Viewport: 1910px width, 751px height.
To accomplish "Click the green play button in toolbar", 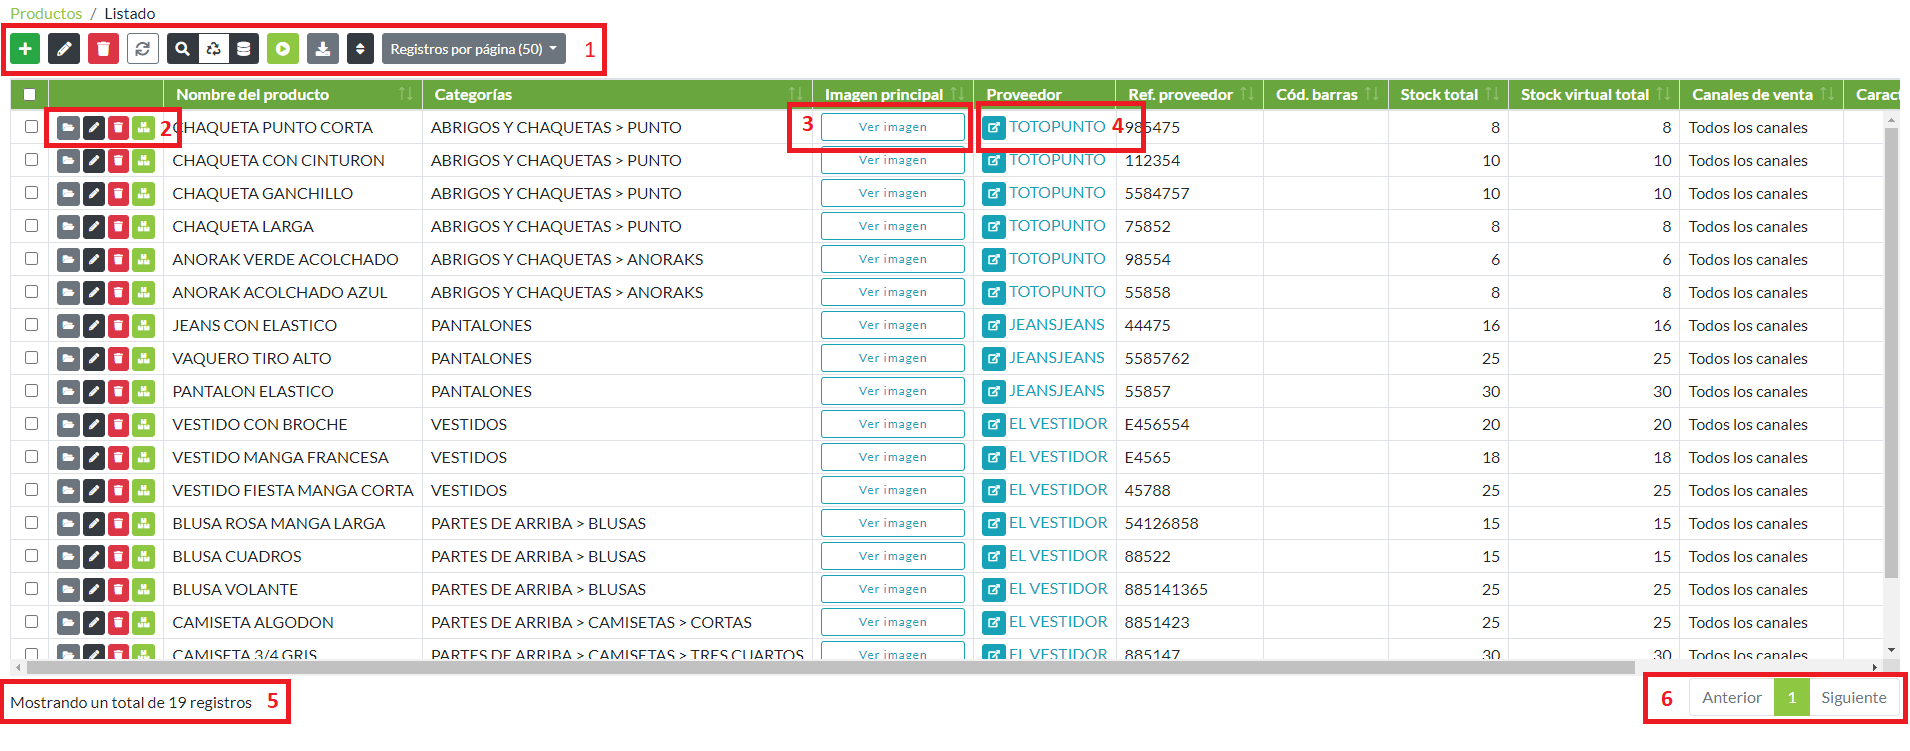I will (x=283, y=49).
